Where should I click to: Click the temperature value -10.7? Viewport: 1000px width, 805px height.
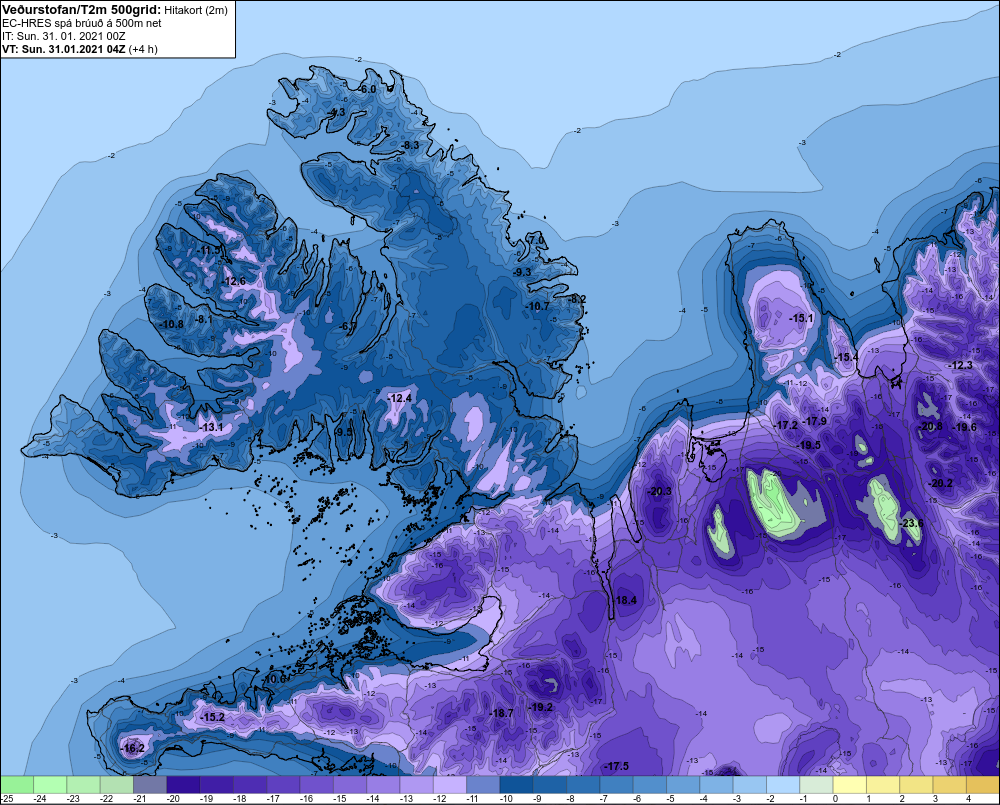pos(537,306)
